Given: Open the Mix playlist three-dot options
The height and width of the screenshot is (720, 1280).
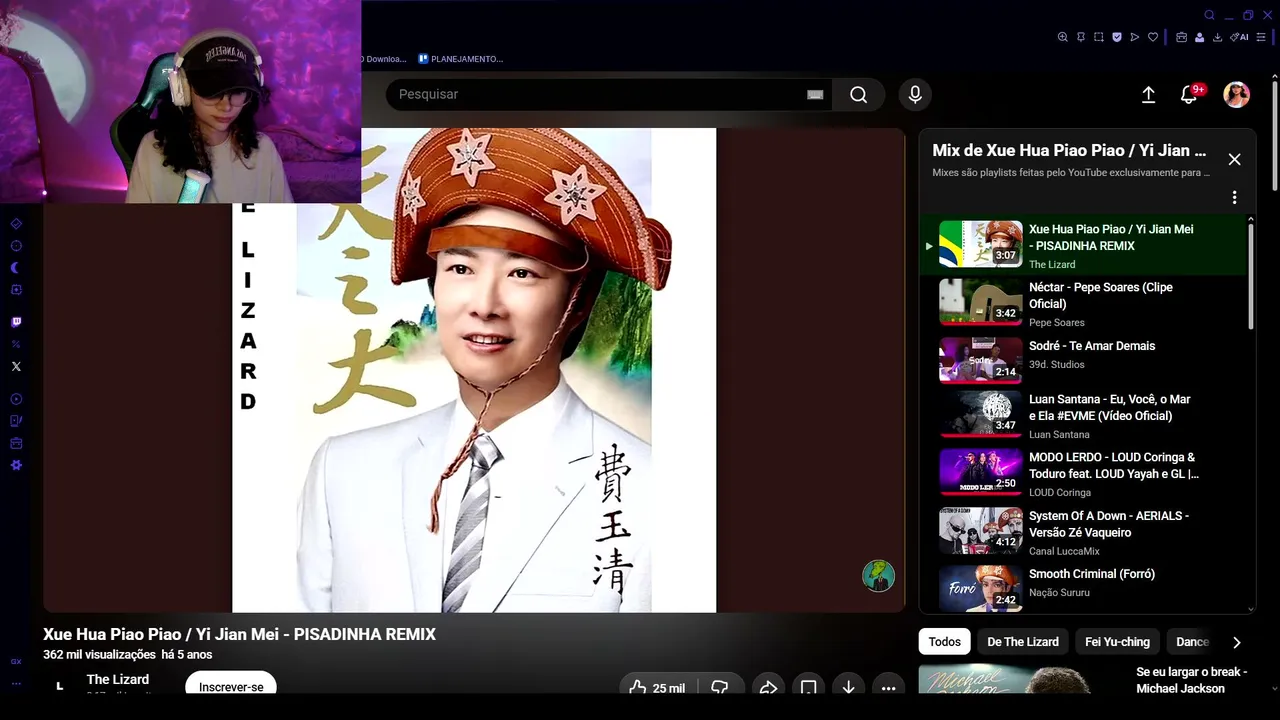Looking at the screenshot, I should coord(1234,197).
